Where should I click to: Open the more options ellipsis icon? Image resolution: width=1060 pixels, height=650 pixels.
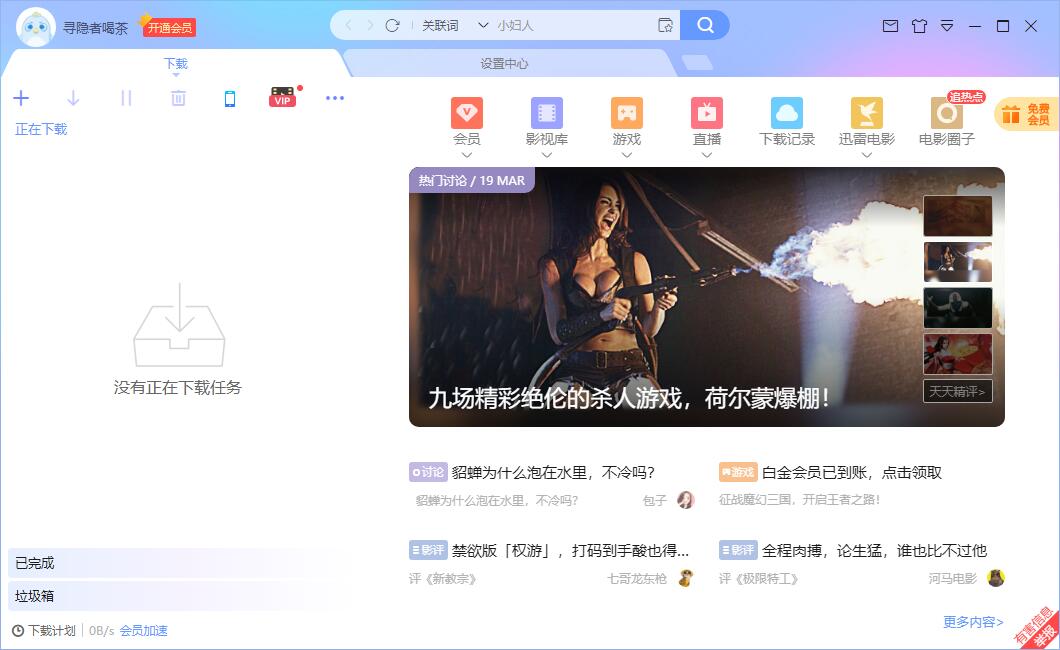tap(335, 98)
